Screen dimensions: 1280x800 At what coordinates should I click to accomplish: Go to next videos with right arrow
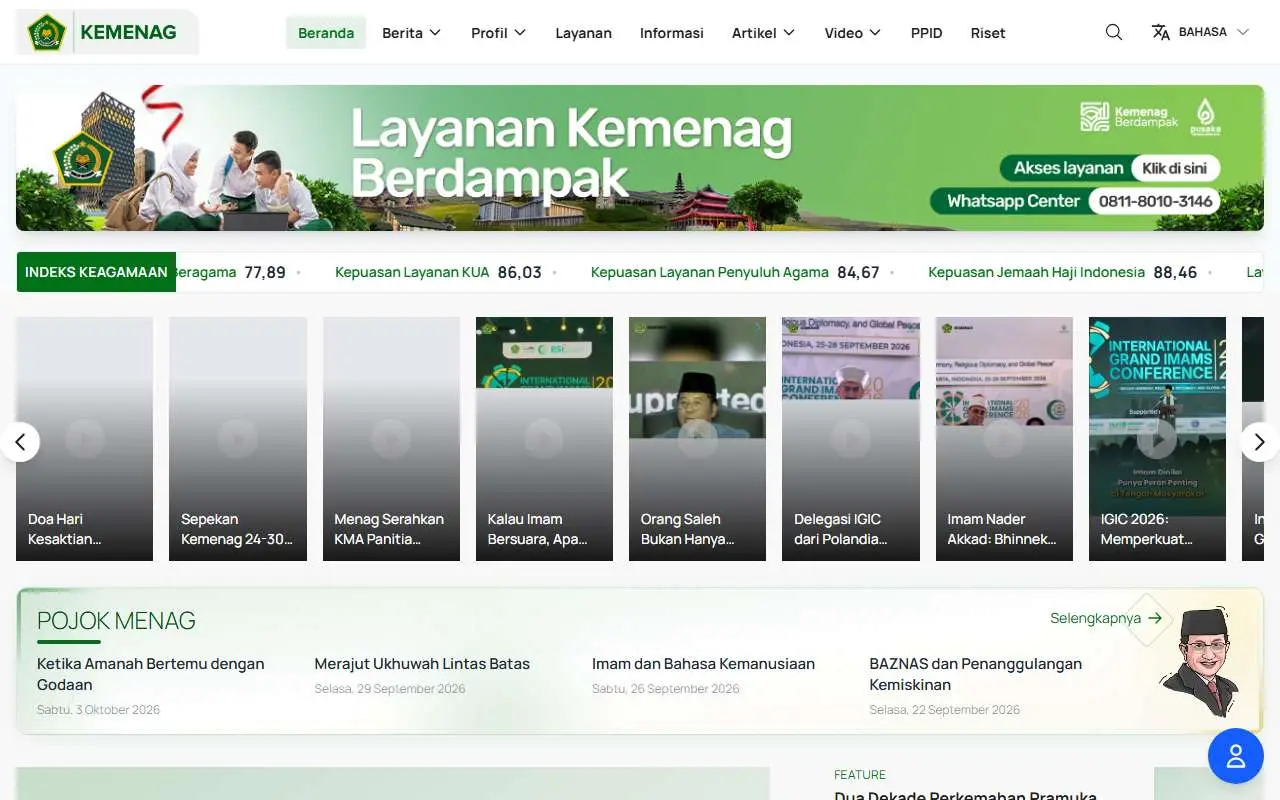click(x=1260, y=441)
